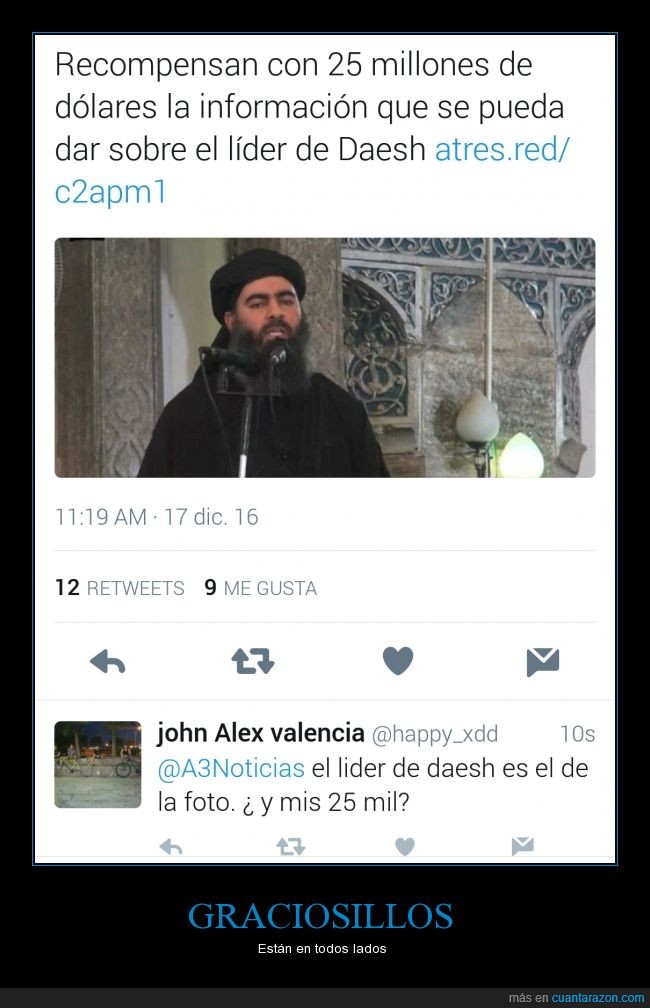This screenshot has width=650, height=1008.
Task: Like john Alex valencia's reply
Action: (x=404, y=847)
